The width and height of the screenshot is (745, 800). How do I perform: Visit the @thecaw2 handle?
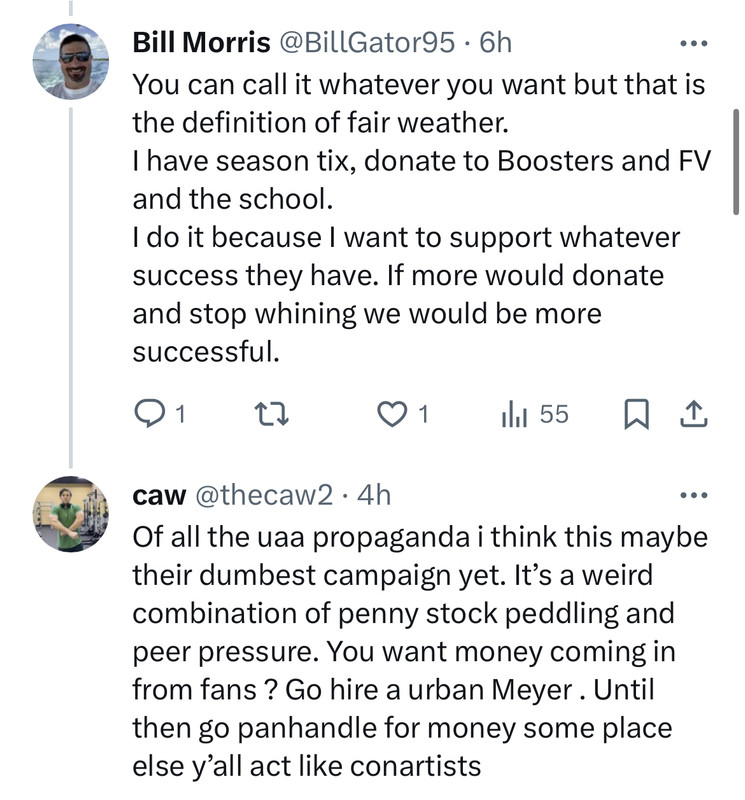click(264, 495)
